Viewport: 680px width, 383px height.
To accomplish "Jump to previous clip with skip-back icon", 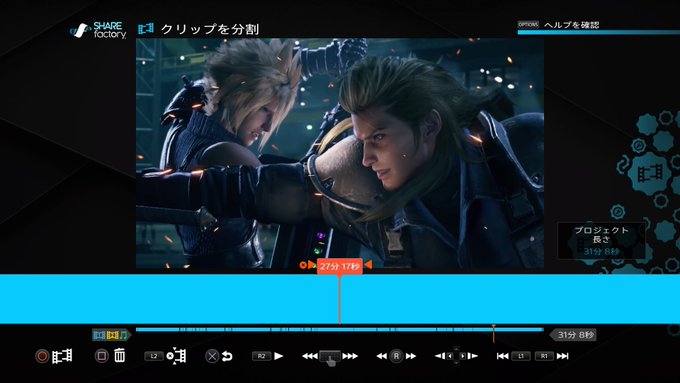I will tap(503, 356).
